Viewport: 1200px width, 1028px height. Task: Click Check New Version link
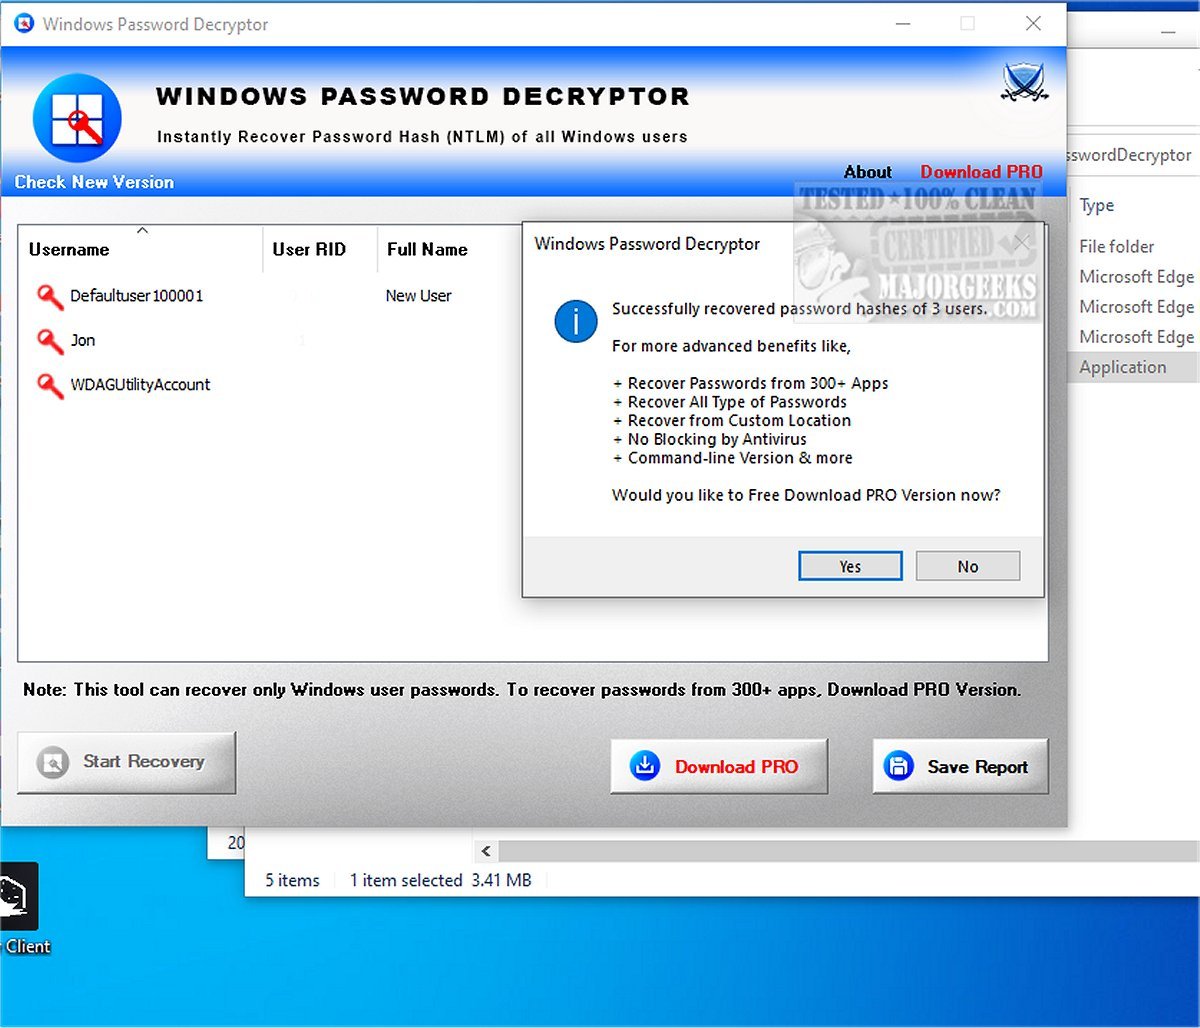[x=94, y=182]
